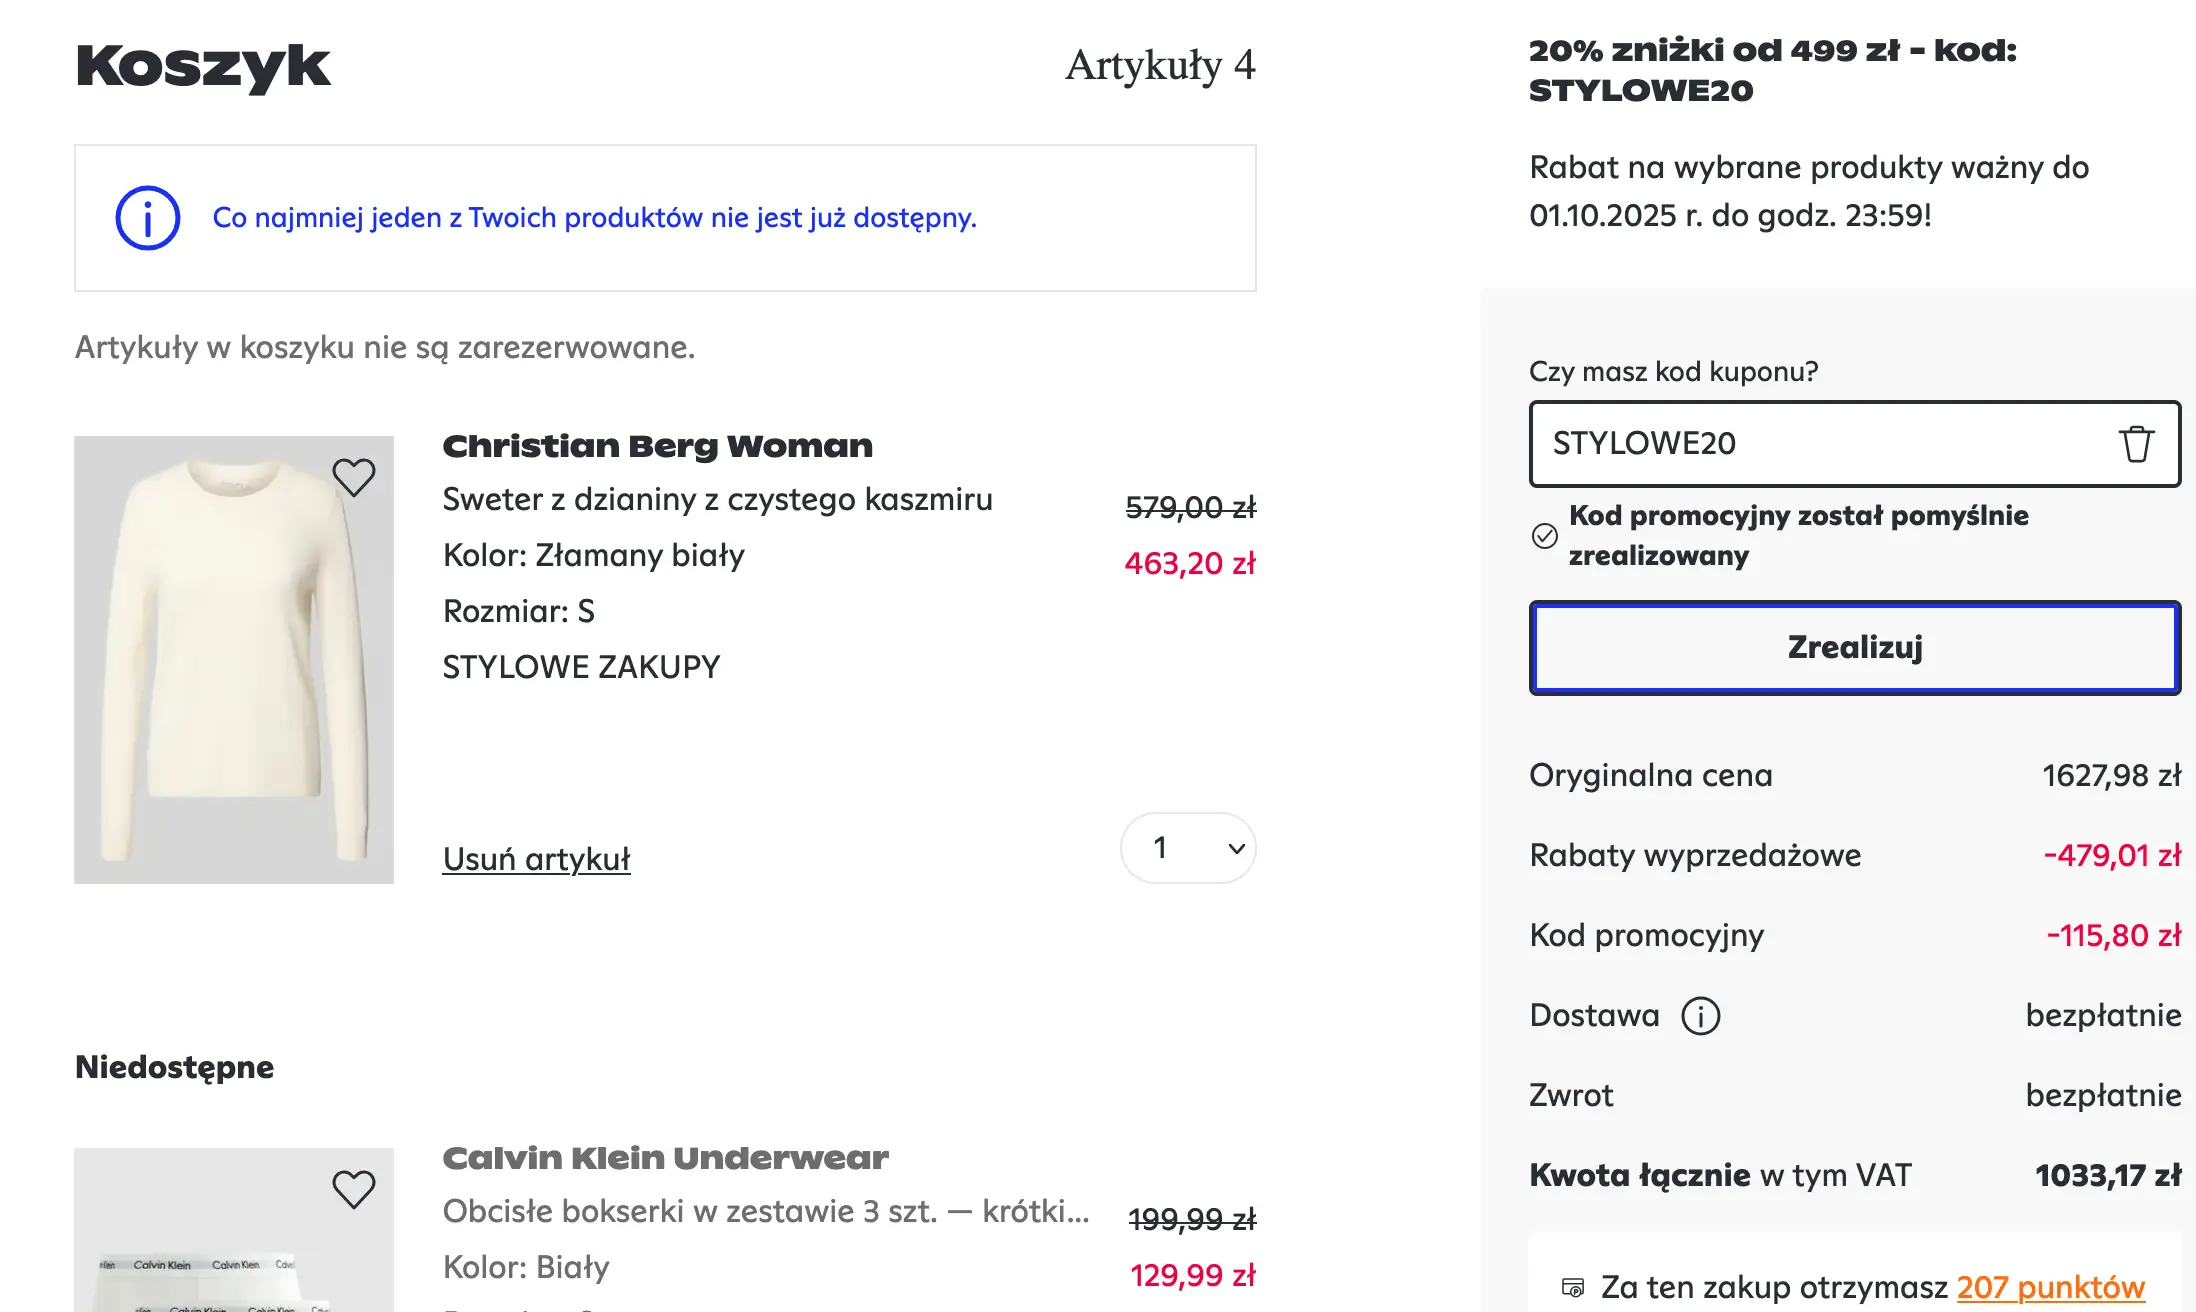
Task: Click the unavailable products notice text
Action: [594, 218]
